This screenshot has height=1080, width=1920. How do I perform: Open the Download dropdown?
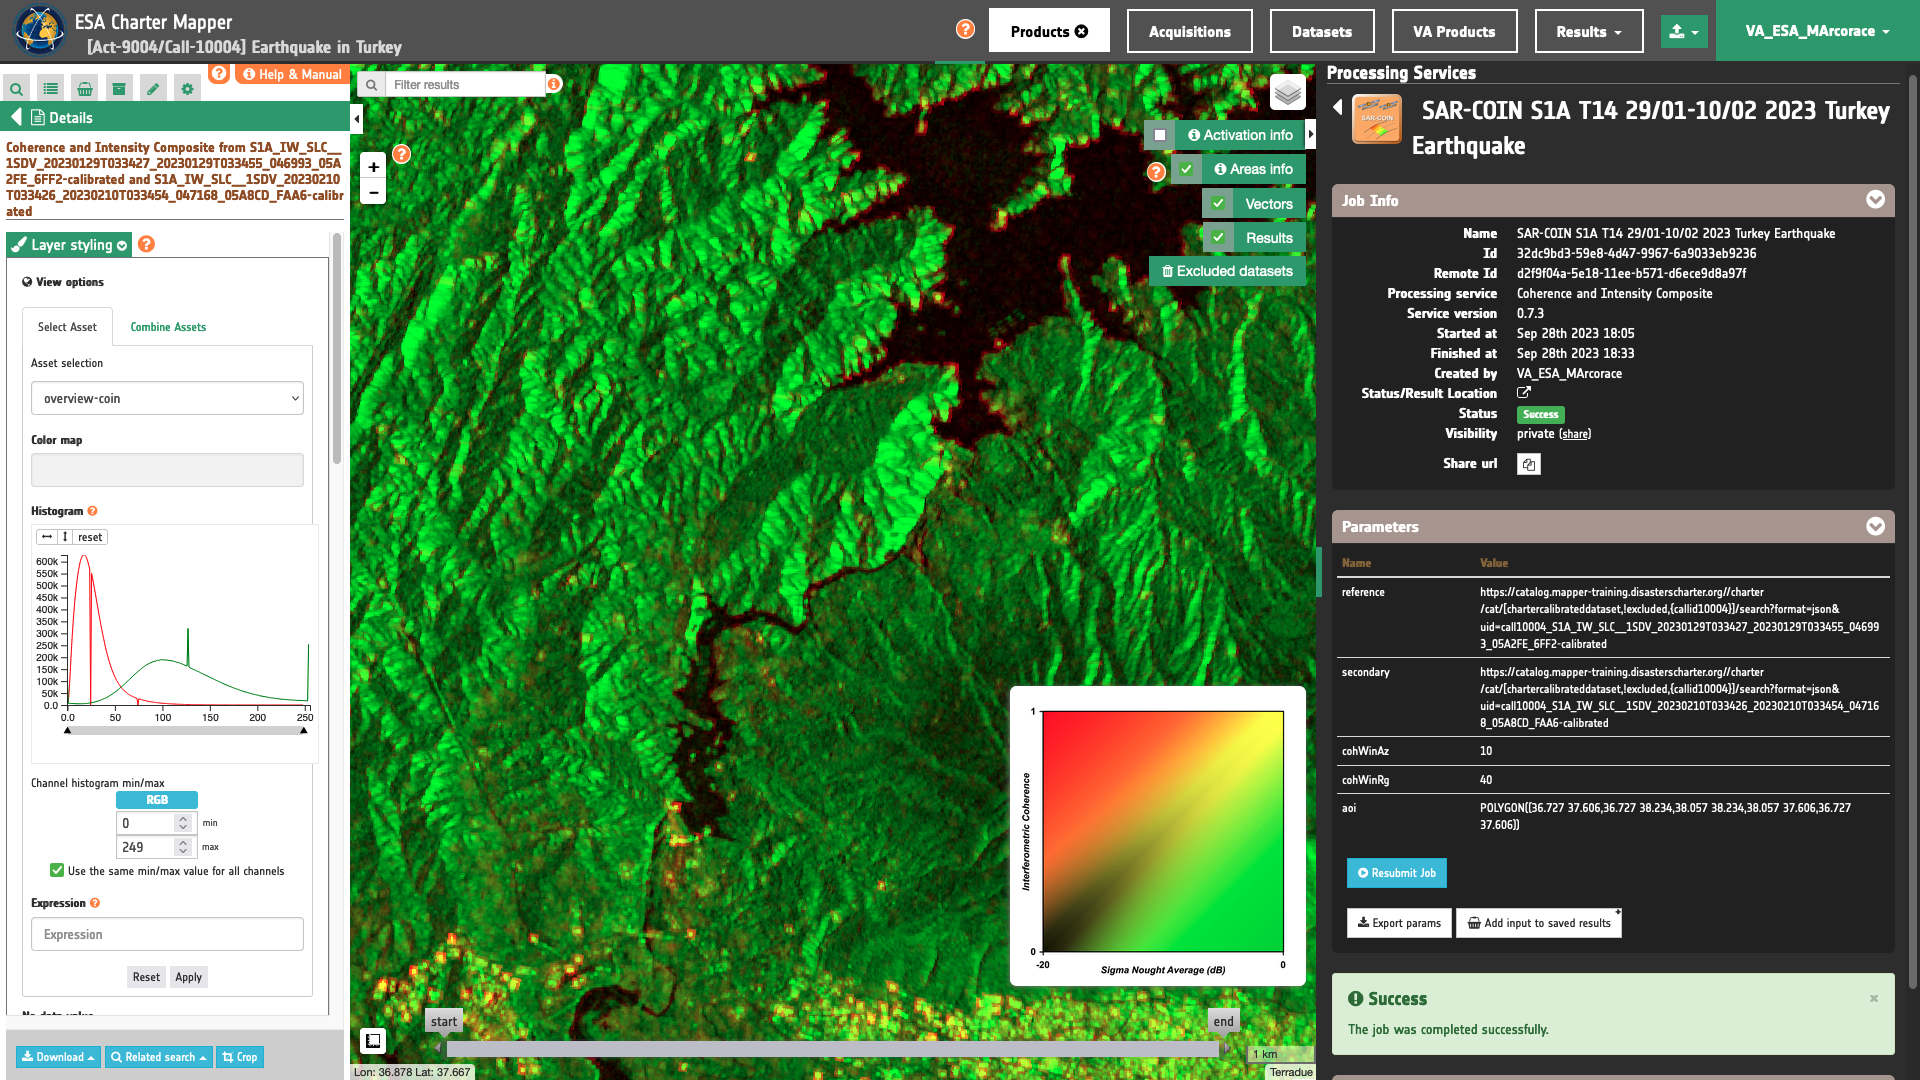click(58, 1057)
